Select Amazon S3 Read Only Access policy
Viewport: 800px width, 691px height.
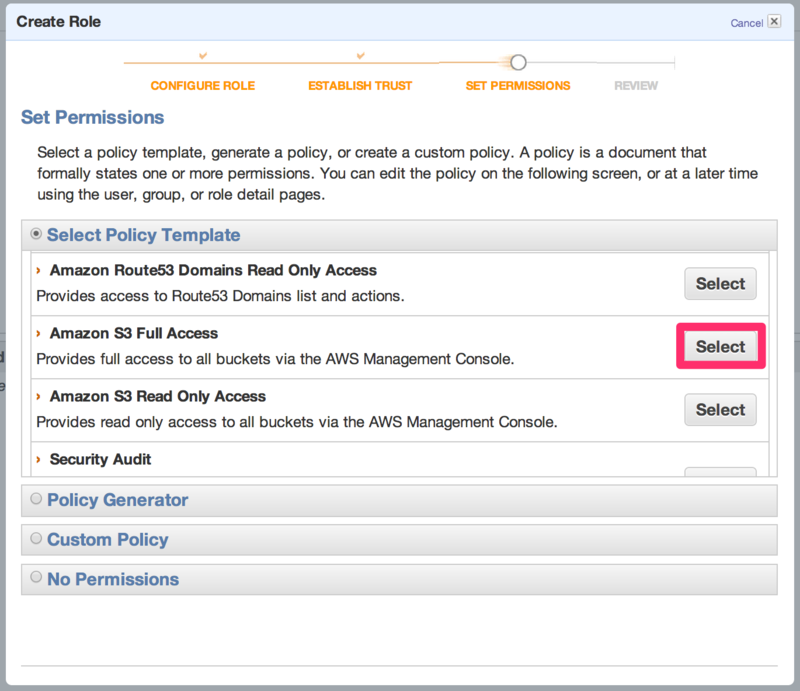tap(720, 410)
